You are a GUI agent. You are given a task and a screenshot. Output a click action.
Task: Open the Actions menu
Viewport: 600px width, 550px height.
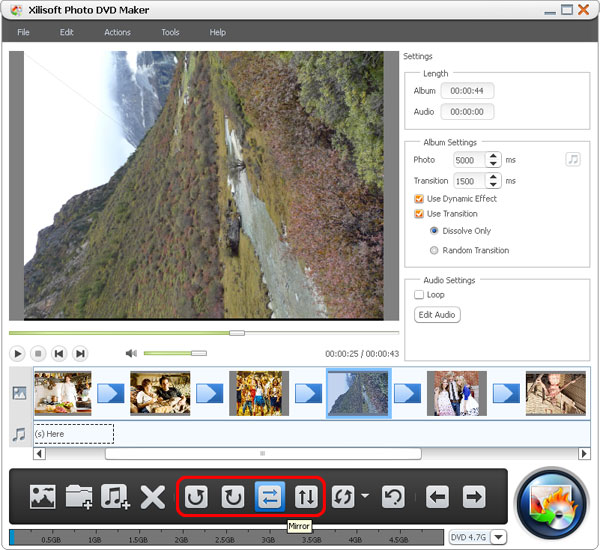[x=117, y=32]
